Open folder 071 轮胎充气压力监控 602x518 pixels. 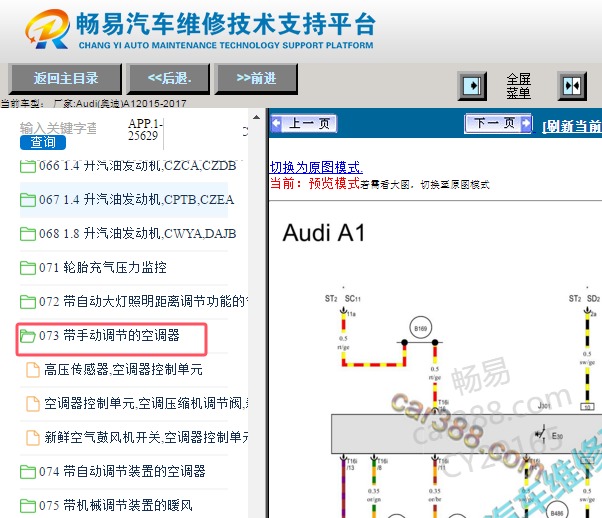pos(103,267)
